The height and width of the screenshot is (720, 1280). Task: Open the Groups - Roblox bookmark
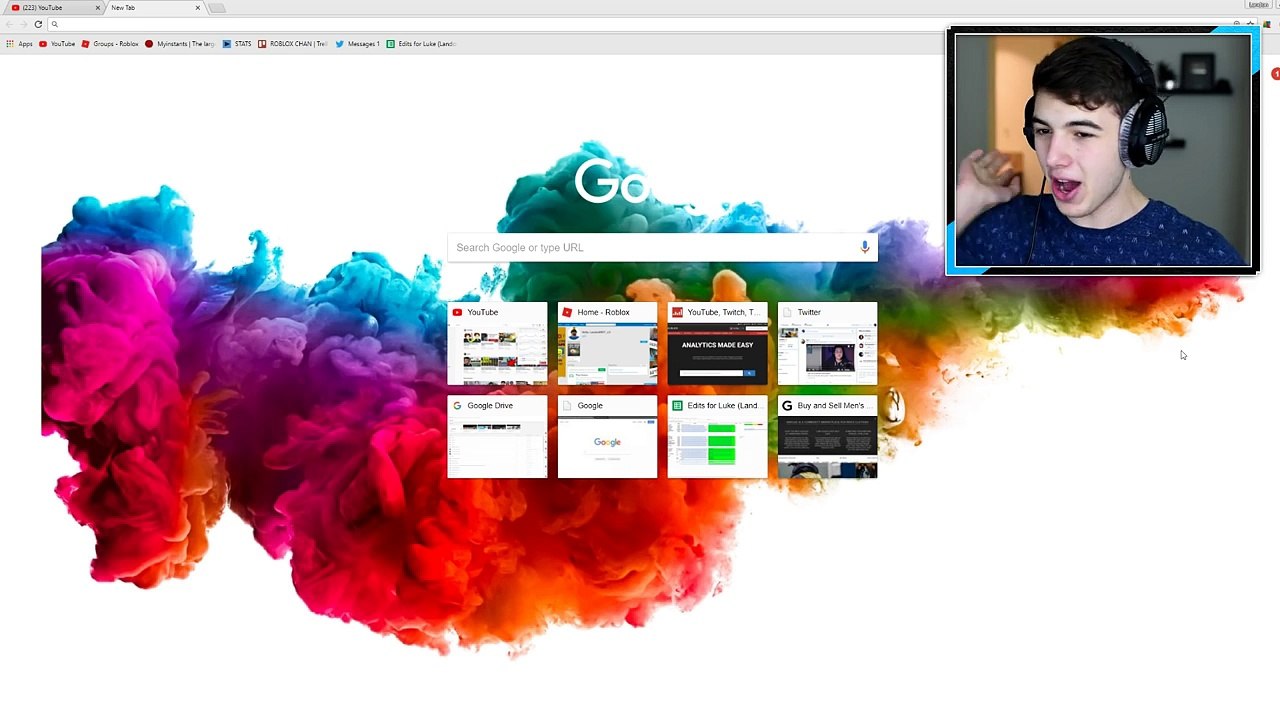[110, 44]
